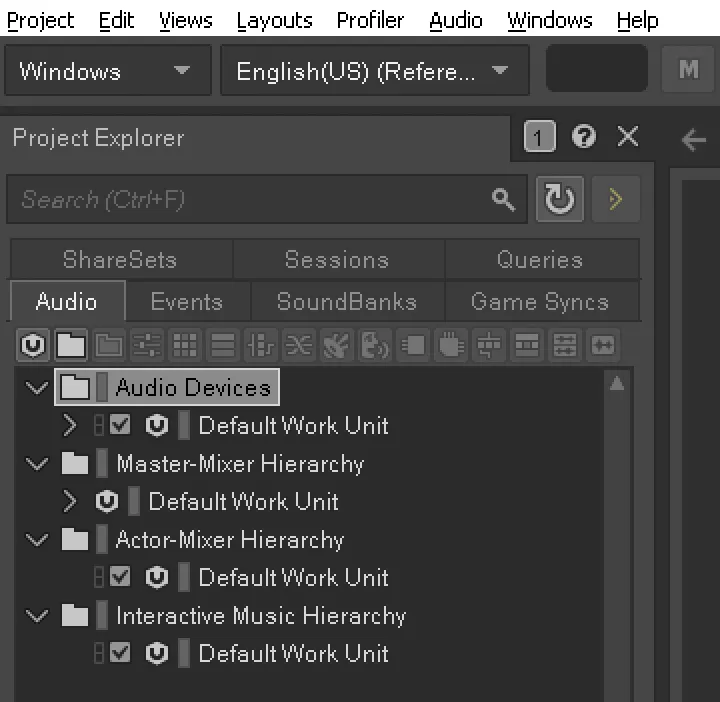Toggle Default Work Unit checkbox under Interactive Music

pyautogui.click(x=120, y=653)
